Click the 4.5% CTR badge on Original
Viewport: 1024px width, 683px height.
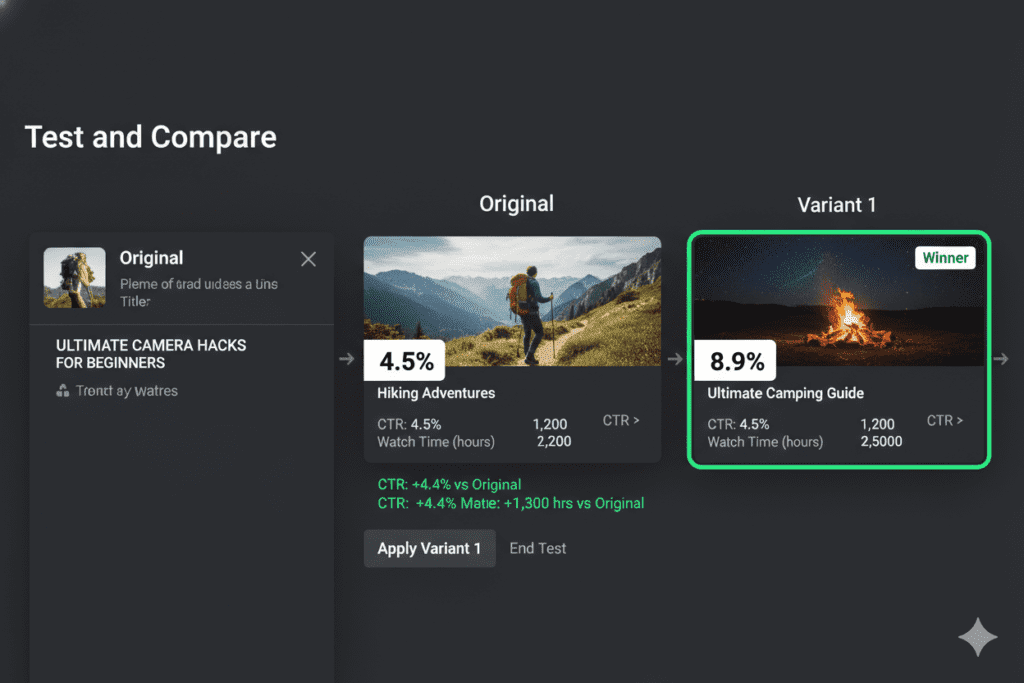405,360
